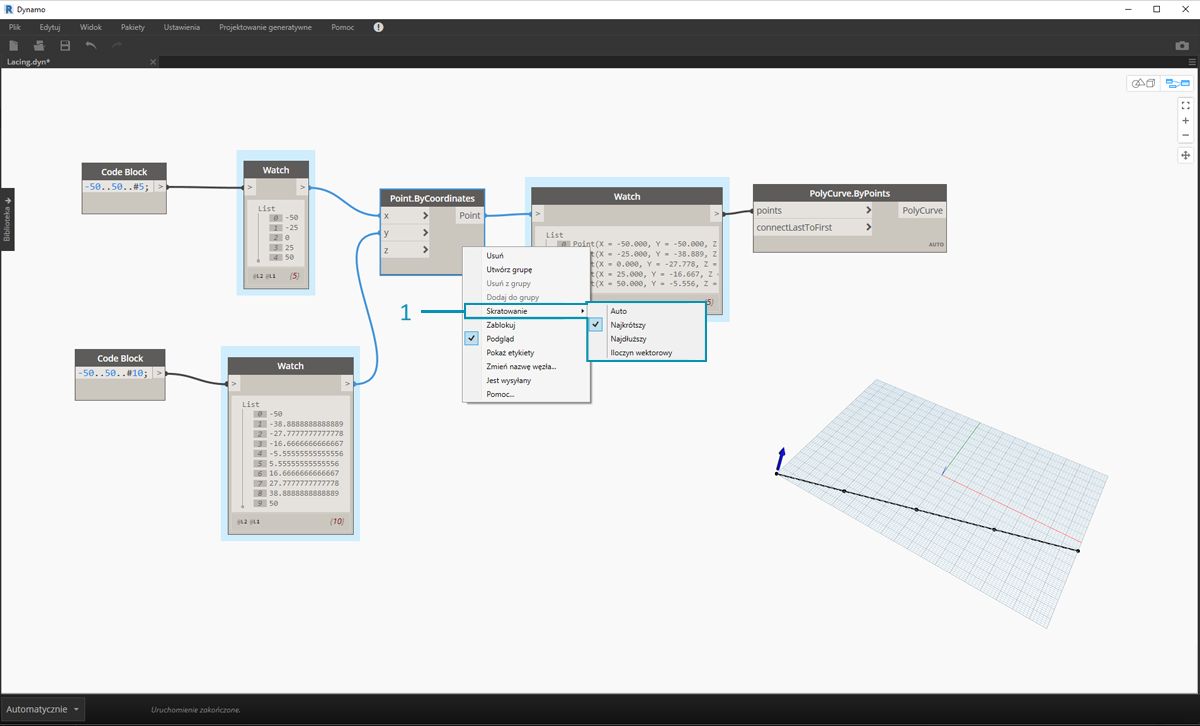This screenshot has width=1200, height=726.
Task: Close the Lacing.dyn tab
Action: tap(153, 62)
